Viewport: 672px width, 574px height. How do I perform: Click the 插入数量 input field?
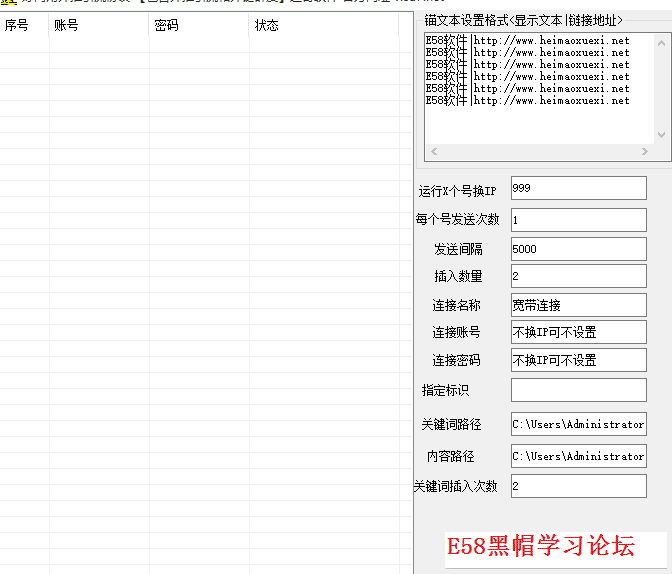[x=577, y=277]
